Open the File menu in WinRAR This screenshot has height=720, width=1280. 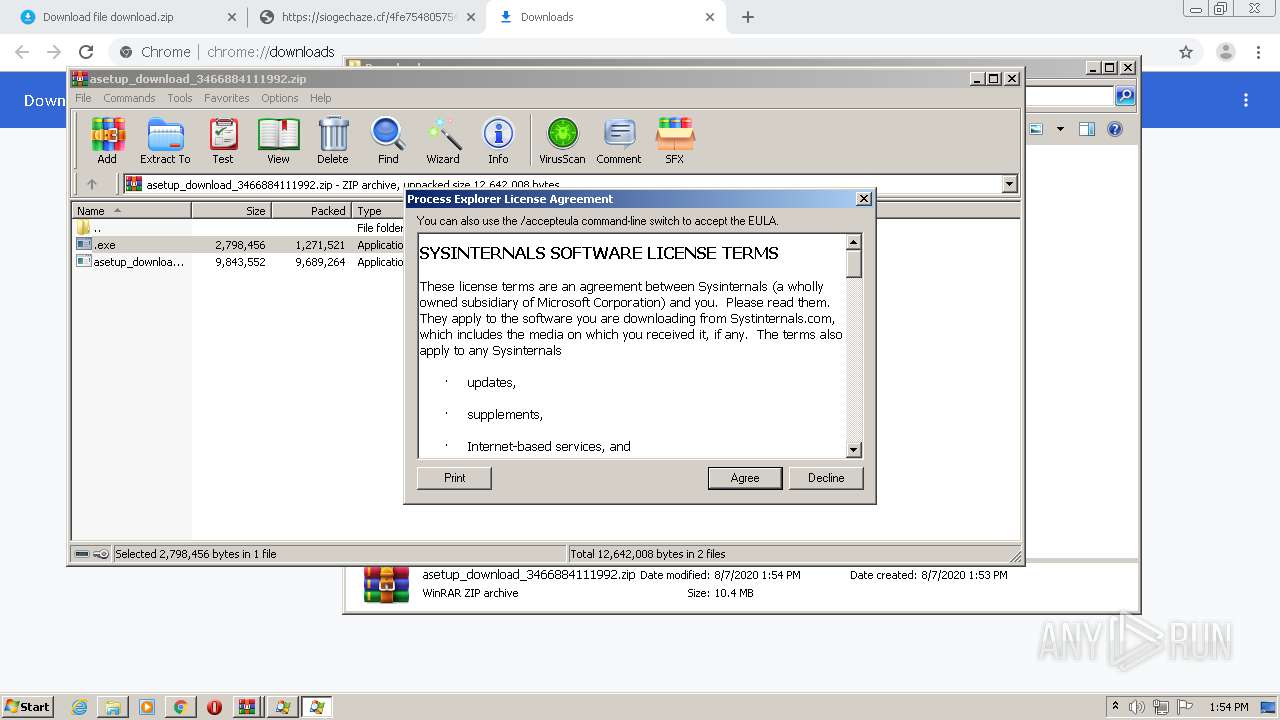pos(83,98)
